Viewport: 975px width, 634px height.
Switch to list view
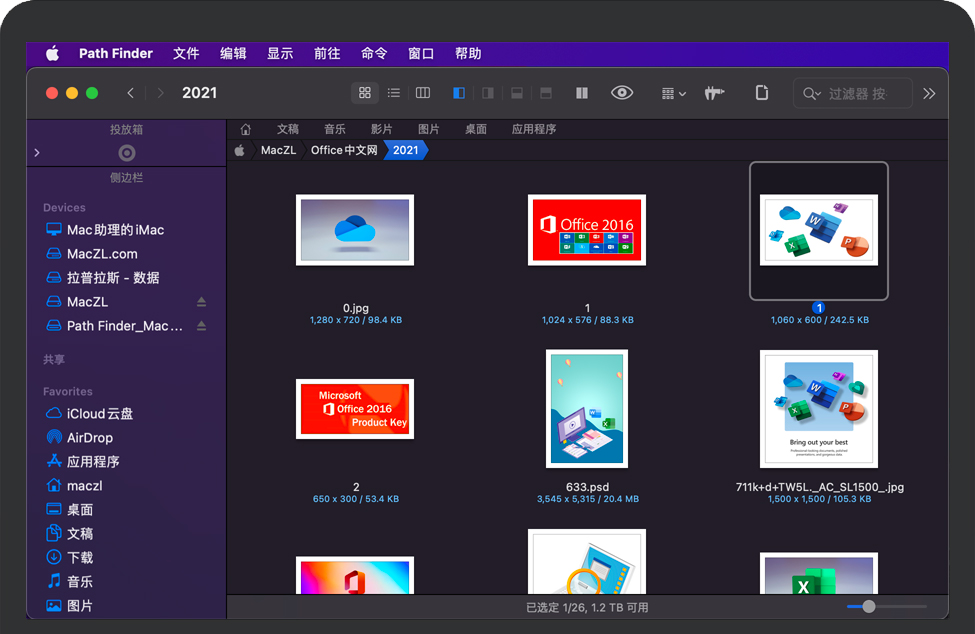point(394,93)
